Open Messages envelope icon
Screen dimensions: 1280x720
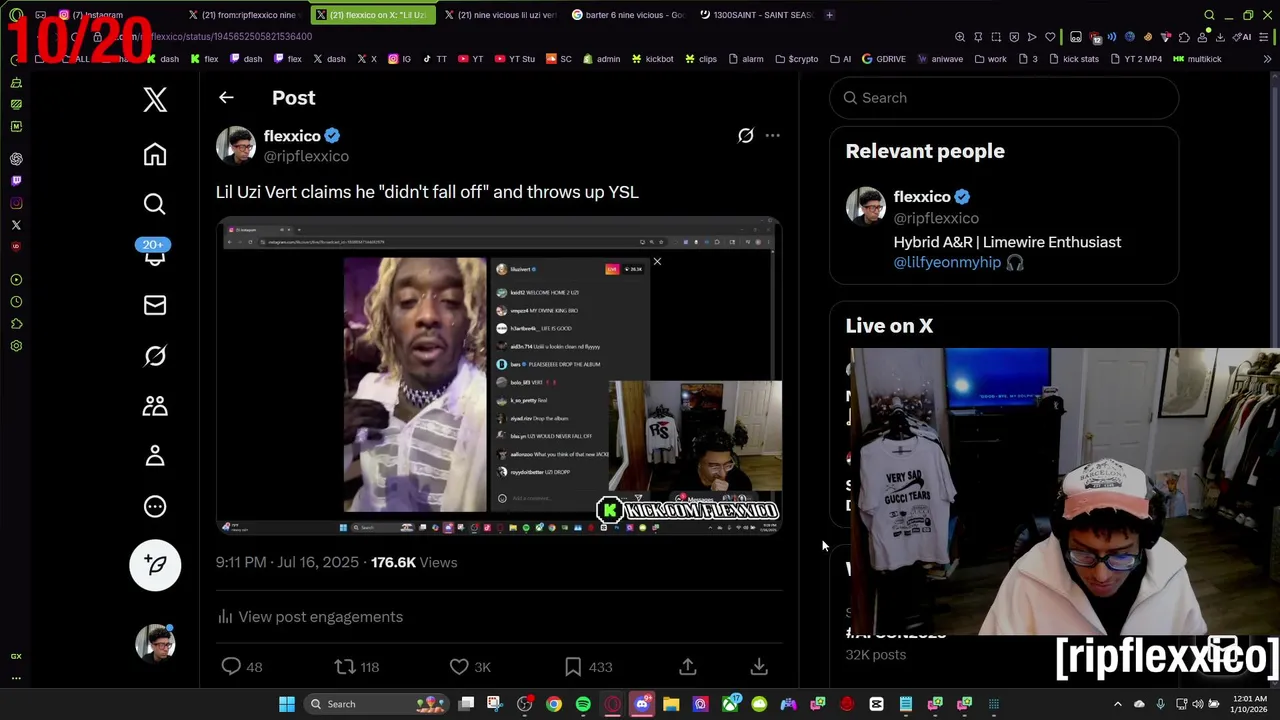[155, 305]
